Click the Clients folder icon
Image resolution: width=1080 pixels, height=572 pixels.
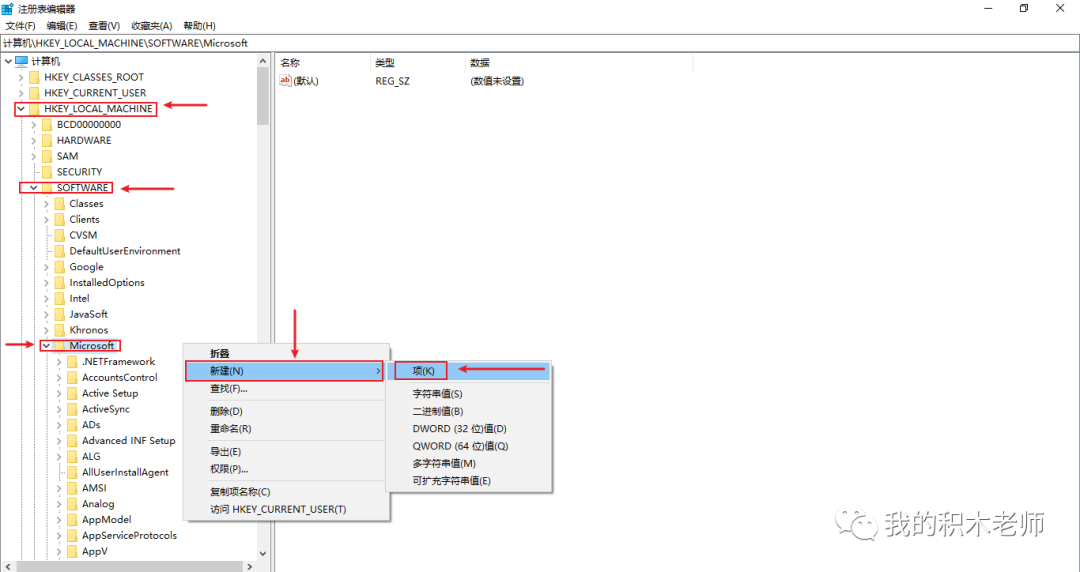59,220
